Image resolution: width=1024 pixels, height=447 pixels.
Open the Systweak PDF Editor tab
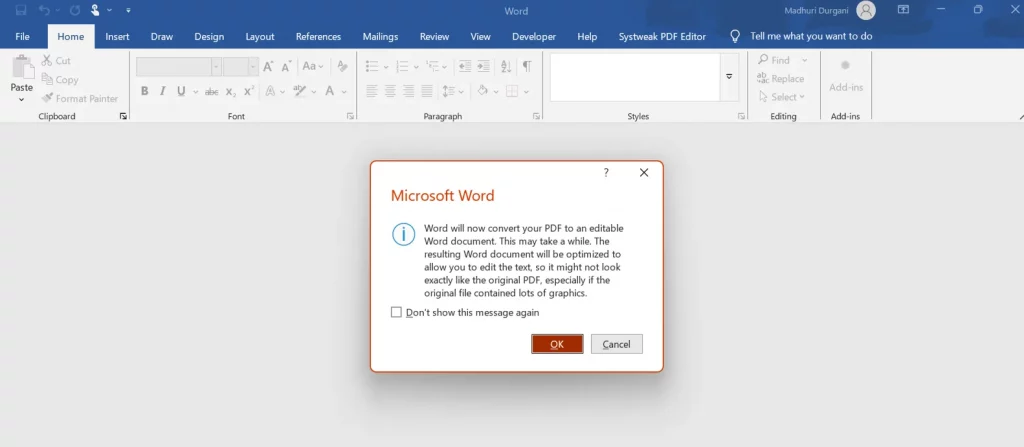click(x=662, y=37)
